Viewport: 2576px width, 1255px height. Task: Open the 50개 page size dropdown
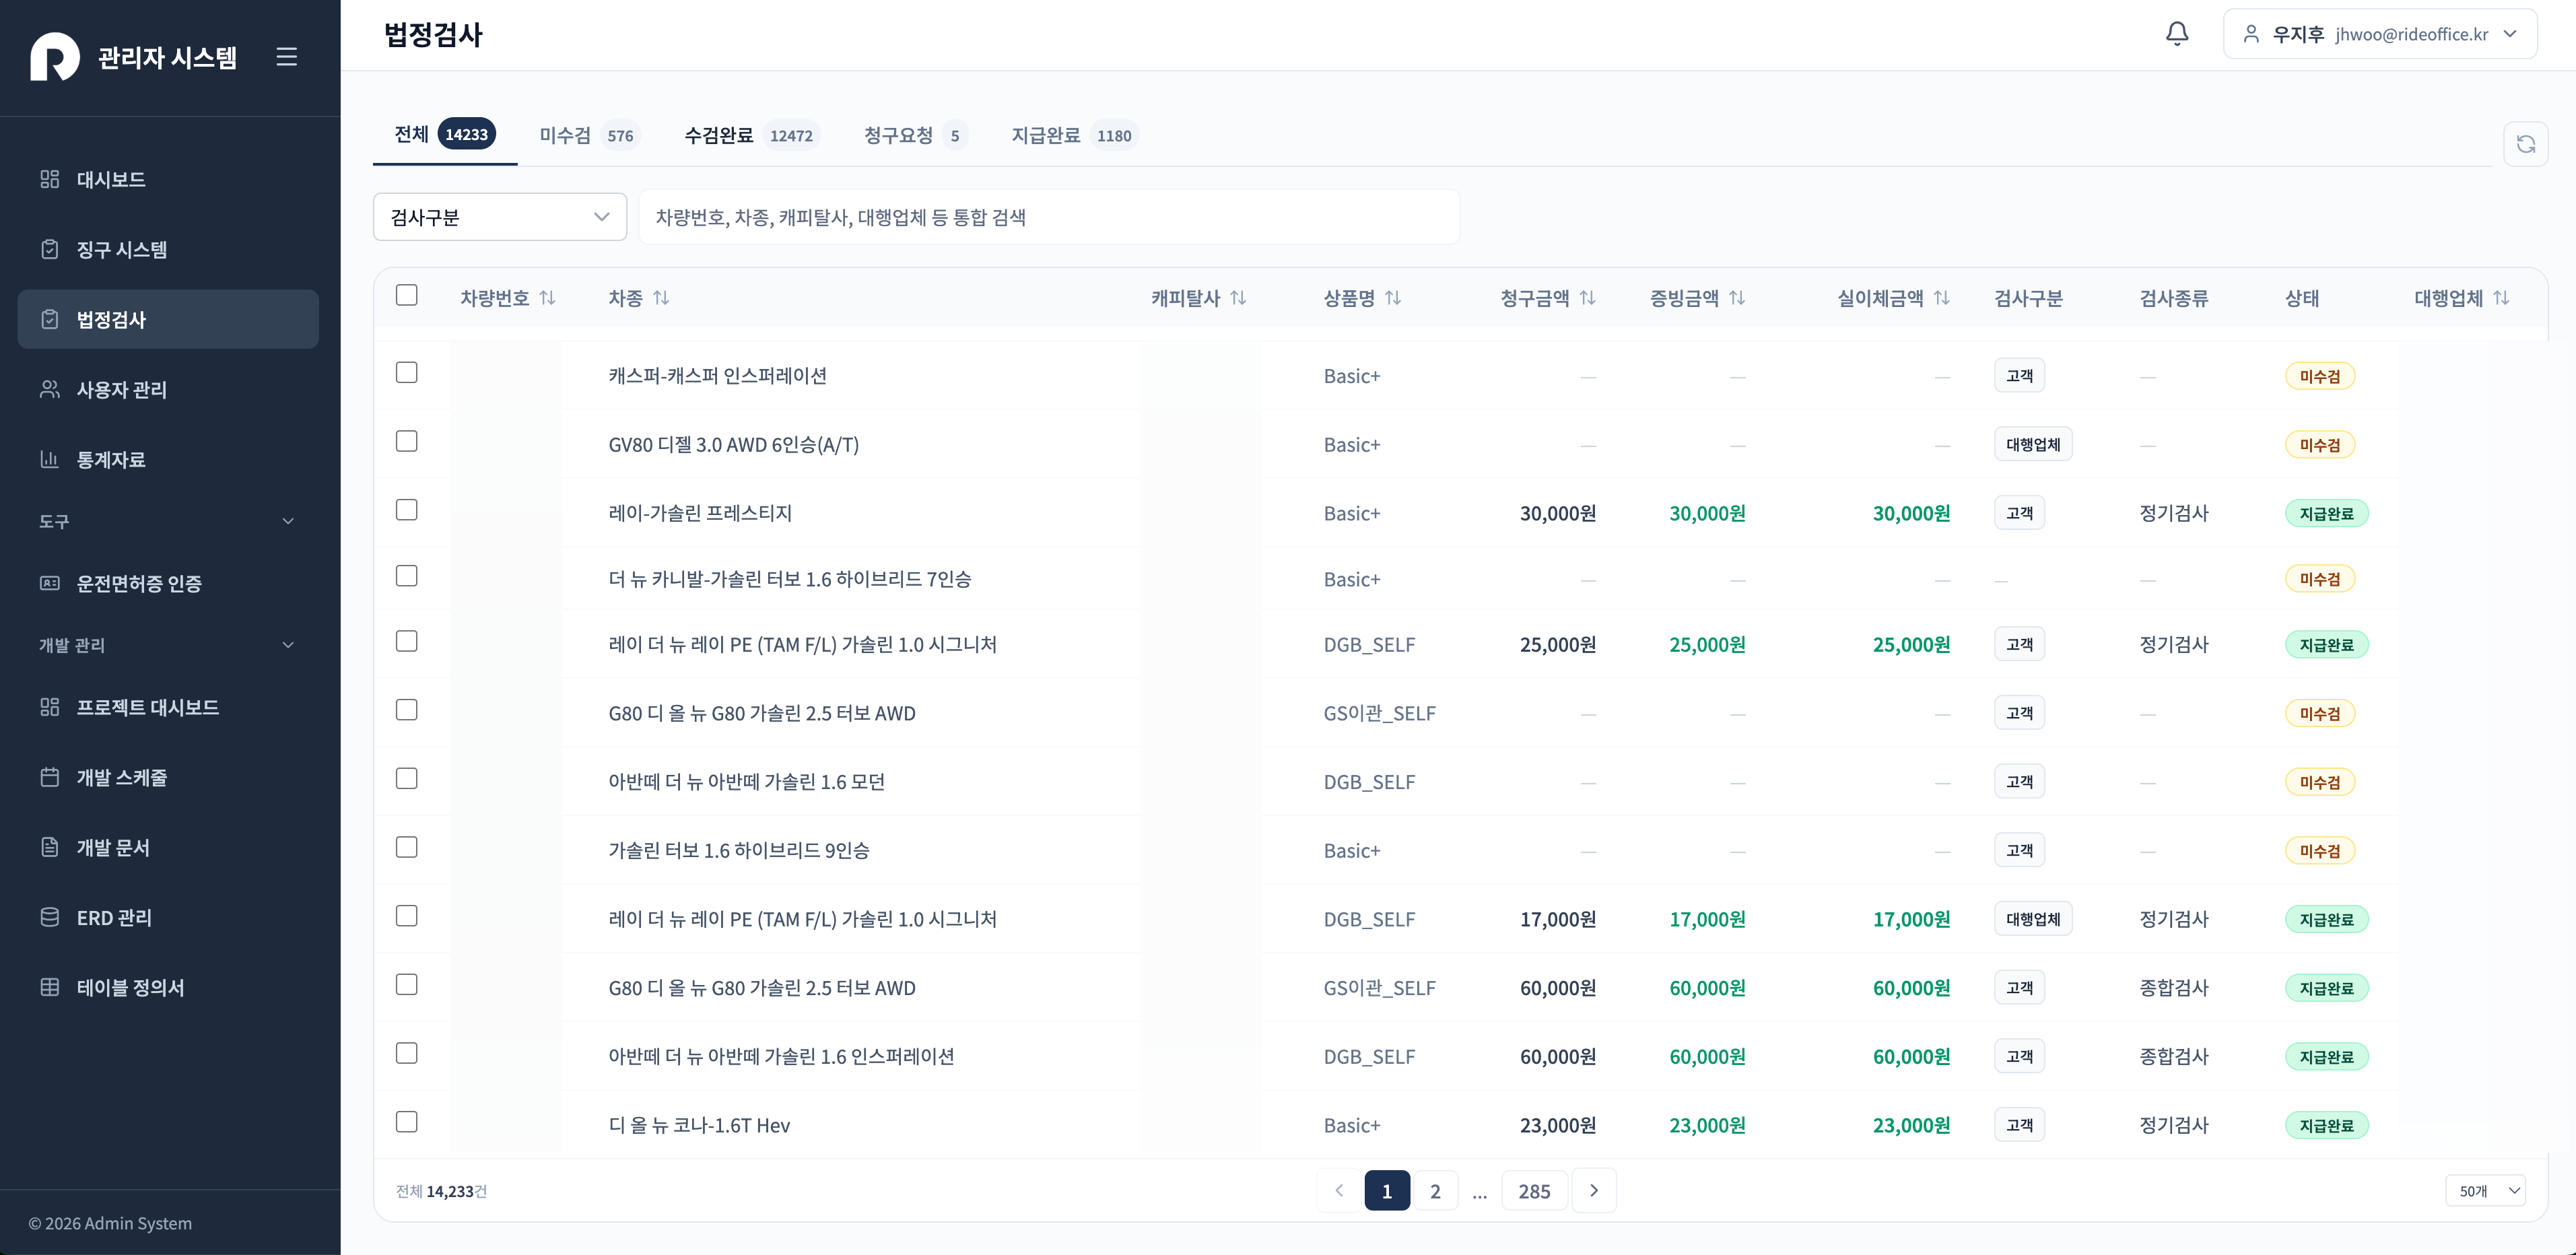tap(2486, 1191)
